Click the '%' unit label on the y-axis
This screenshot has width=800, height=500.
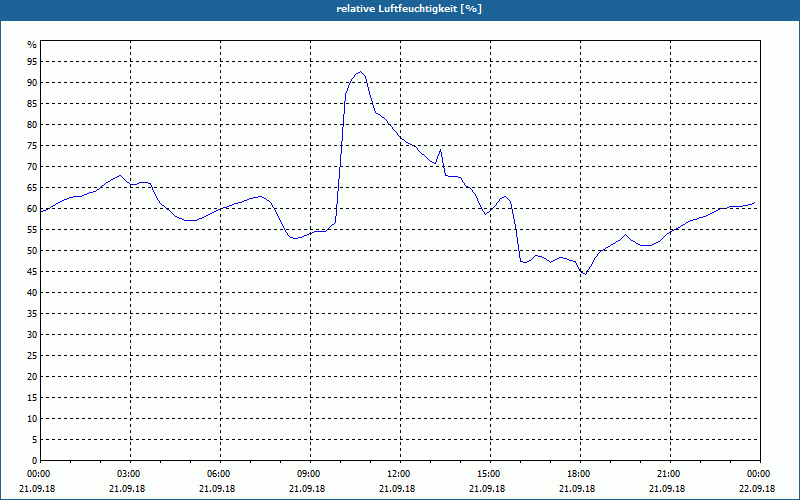(x=32, y=45)
